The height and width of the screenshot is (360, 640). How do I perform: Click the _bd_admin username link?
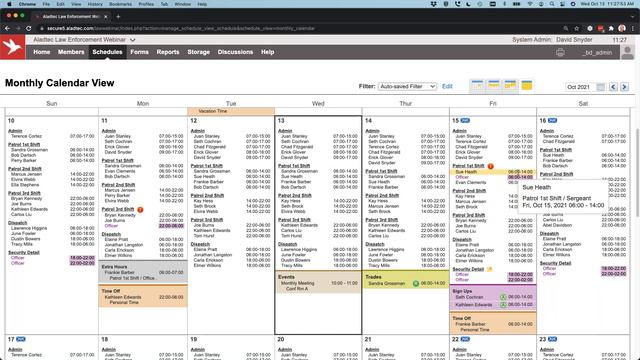[x=597, y=53]
